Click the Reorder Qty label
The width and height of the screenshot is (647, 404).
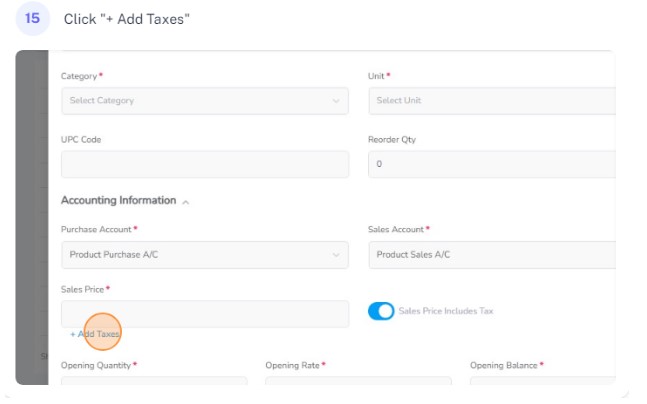[392, 139]
